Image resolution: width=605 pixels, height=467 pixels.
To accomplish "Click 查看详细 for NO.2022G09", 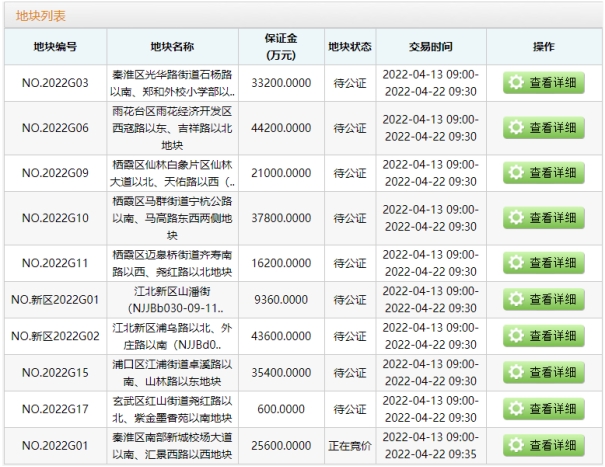I will (x=544, y=173).
